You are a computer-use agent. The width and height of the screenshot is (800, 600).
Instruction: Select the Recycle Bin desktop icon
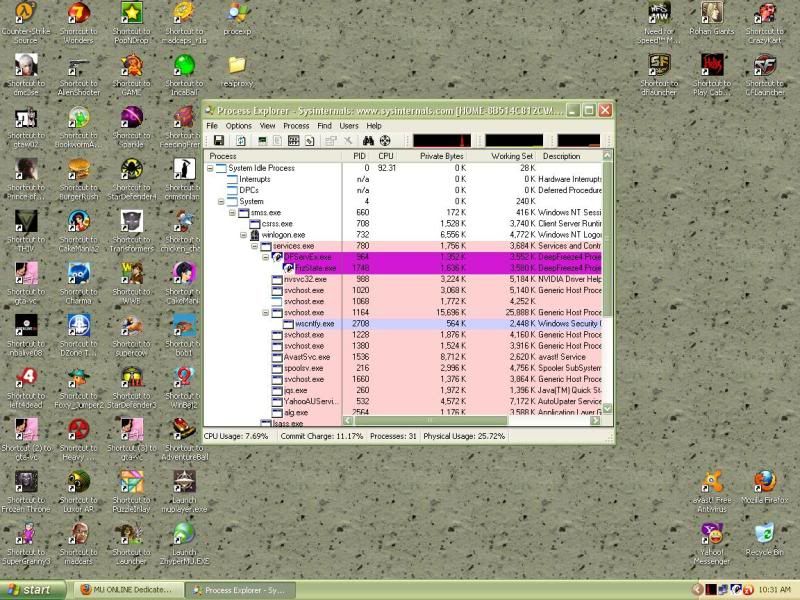[764, 540]
